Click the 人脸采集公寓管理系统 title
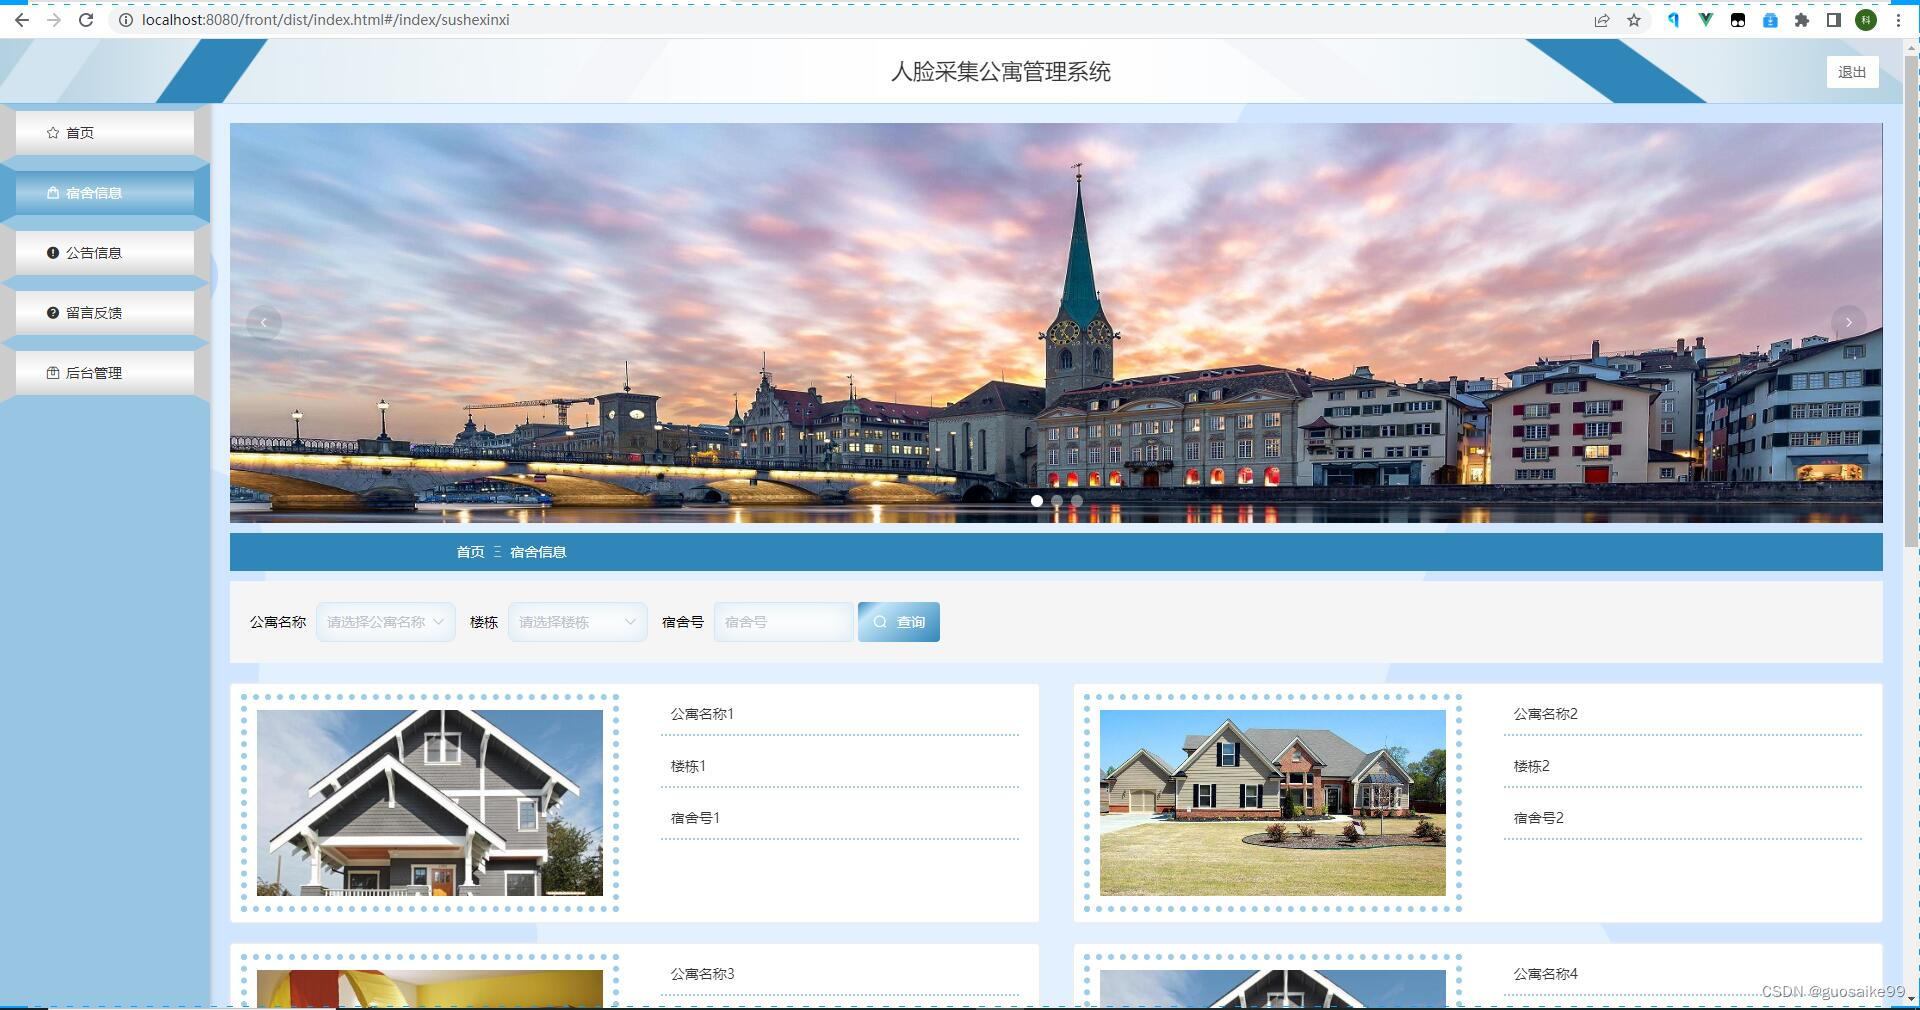This screenshot has height=1010, width=1920. (x=1001, y=72)
